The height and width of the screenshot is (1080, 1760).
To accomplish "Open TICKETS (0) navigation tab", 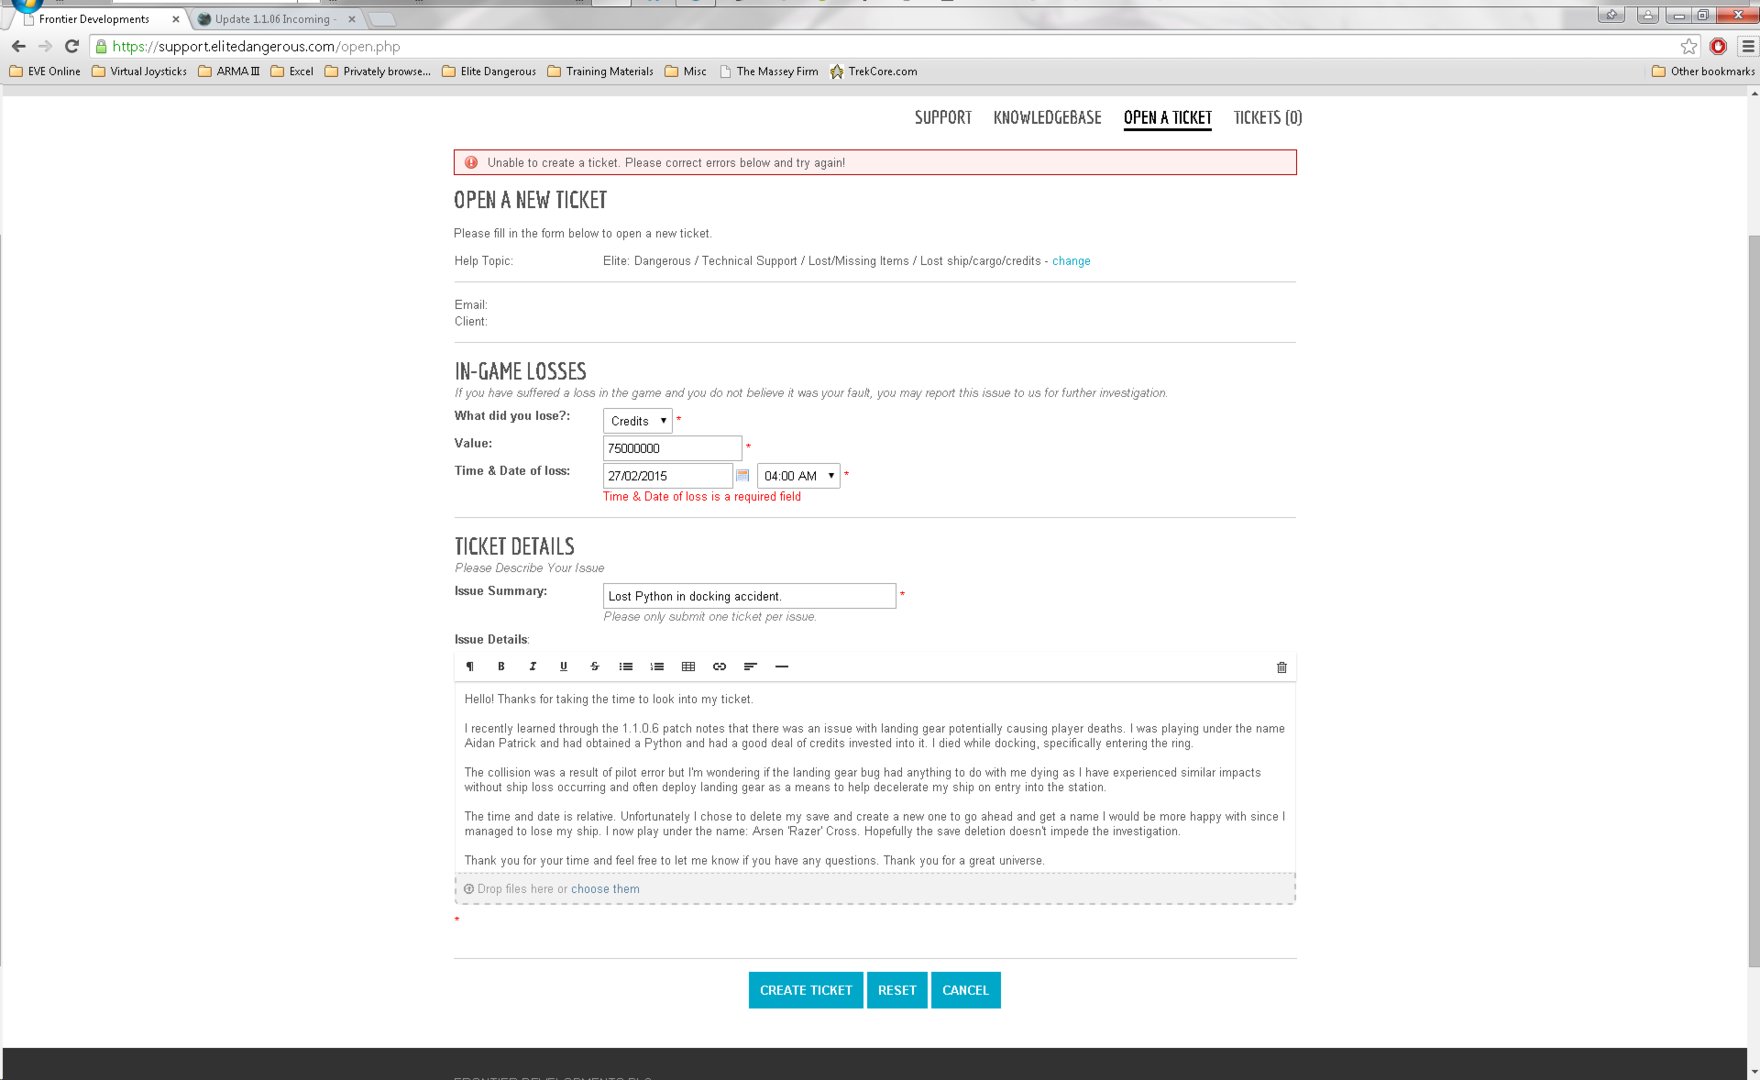I will 1267,118.
